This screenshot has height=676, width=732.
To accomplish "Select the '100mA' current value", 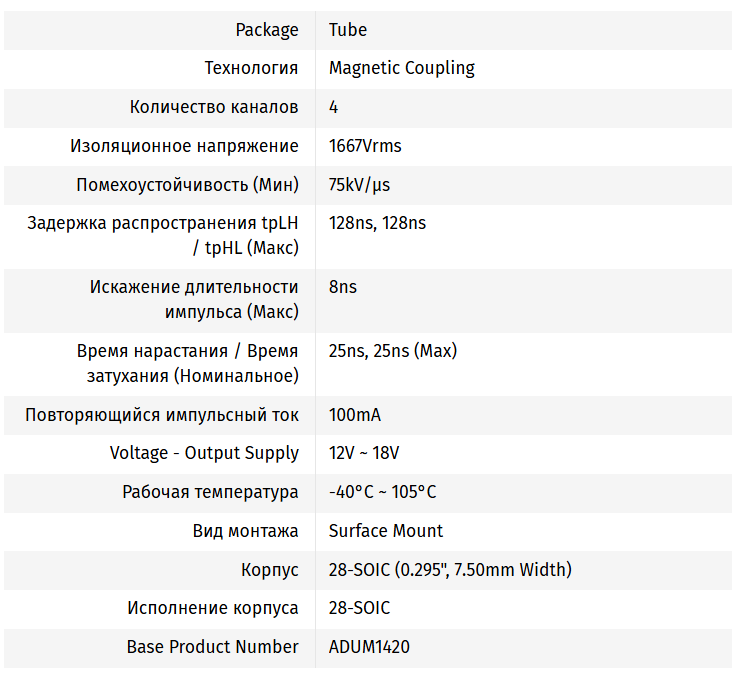I will tap(355, 415).
